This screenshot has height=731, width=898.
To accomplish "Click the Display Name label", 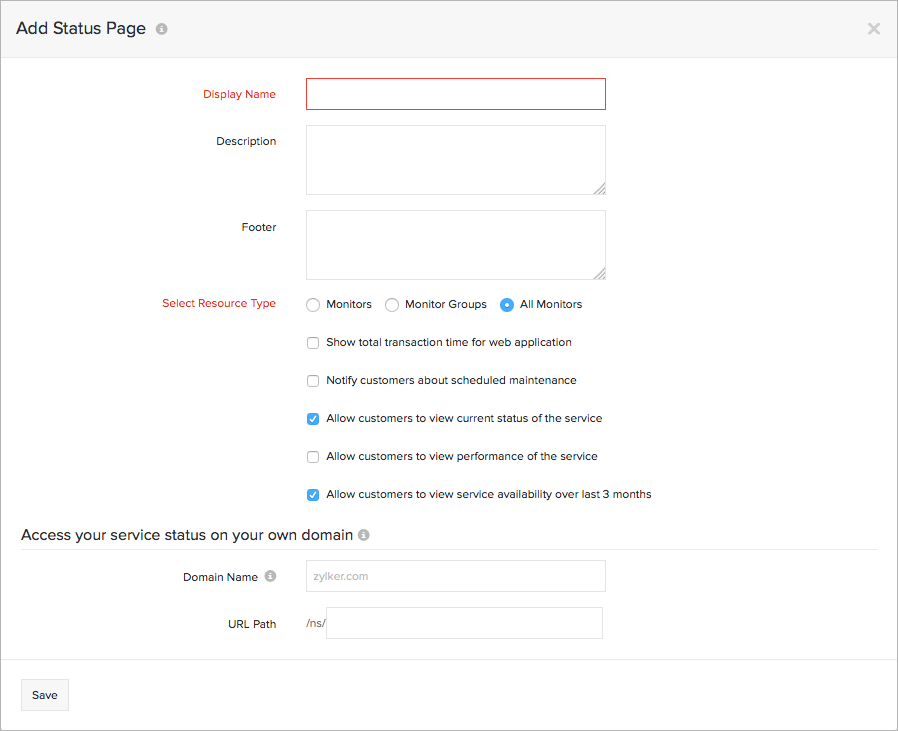I will tap(239, 93).
